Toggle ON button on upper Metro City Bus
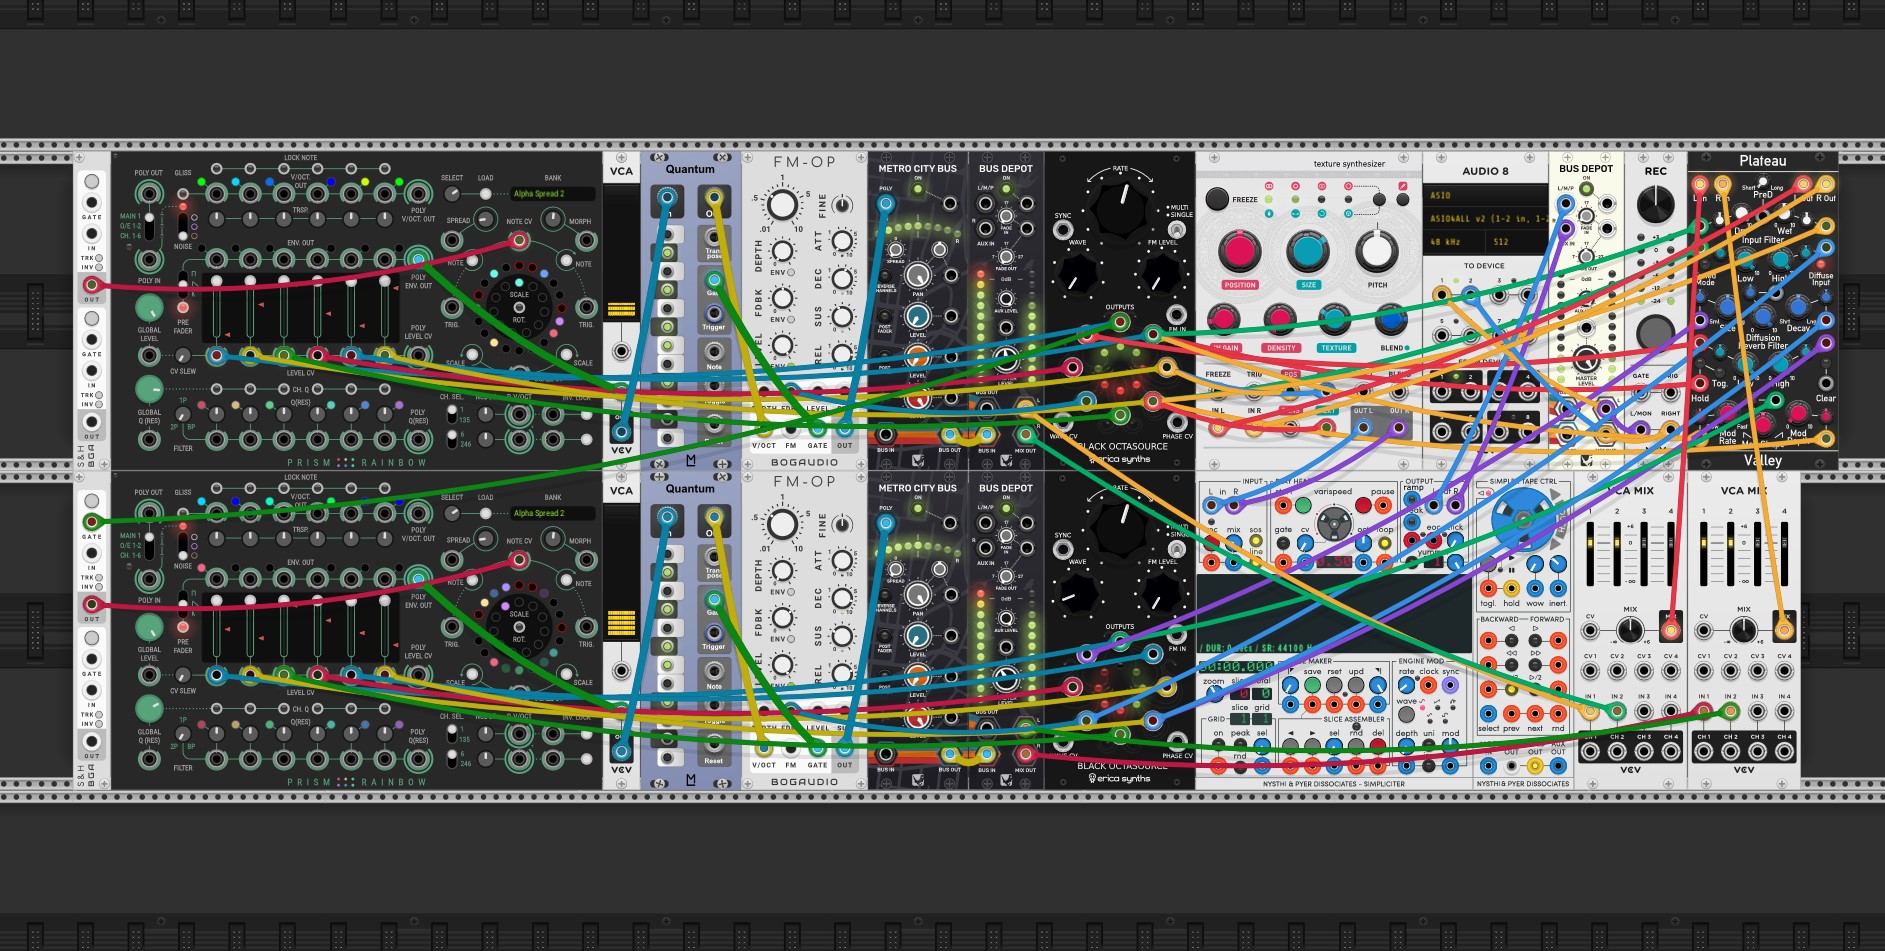Viewport: 1885px width, 951px height. (918, 189)
